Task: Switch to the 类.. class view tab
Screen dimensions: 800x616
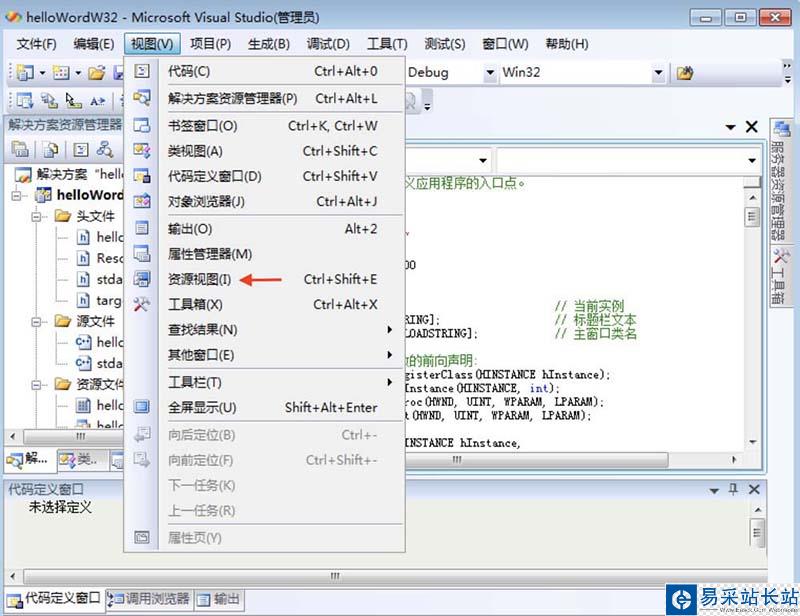Action: point(81,460)
